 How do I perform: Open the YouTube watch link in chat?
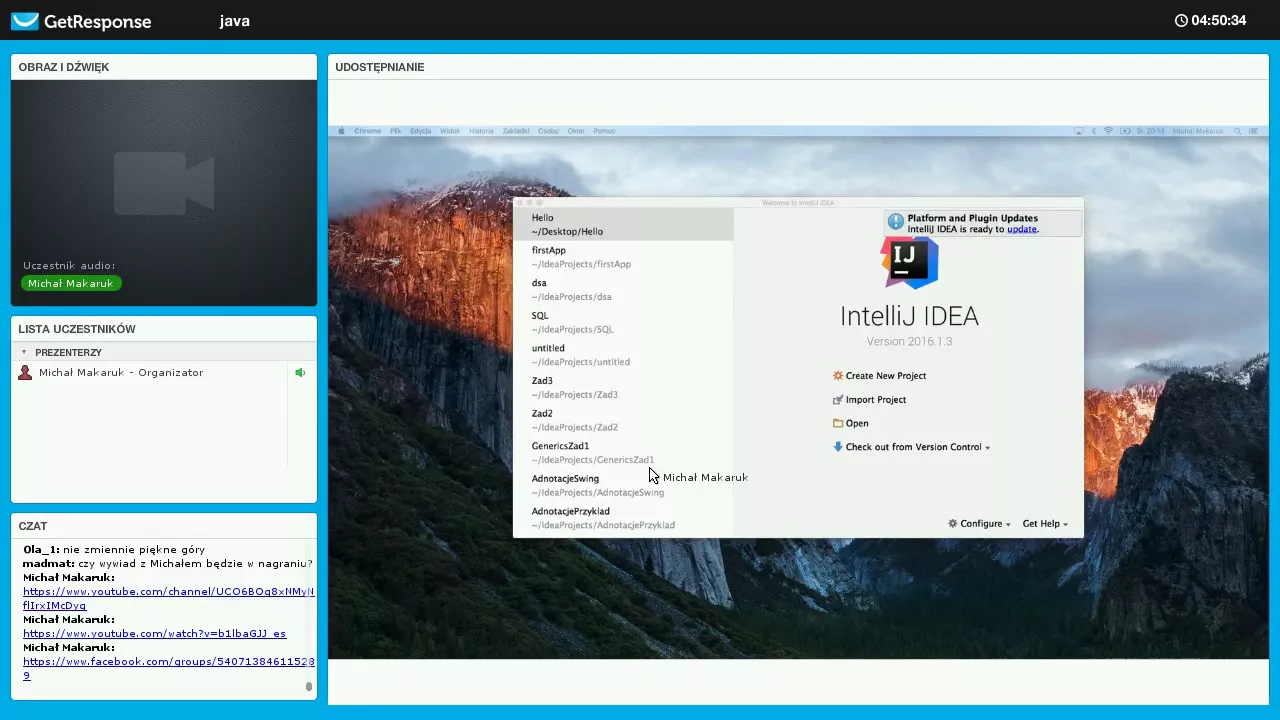pyautogui.click(x=154, y=634)
